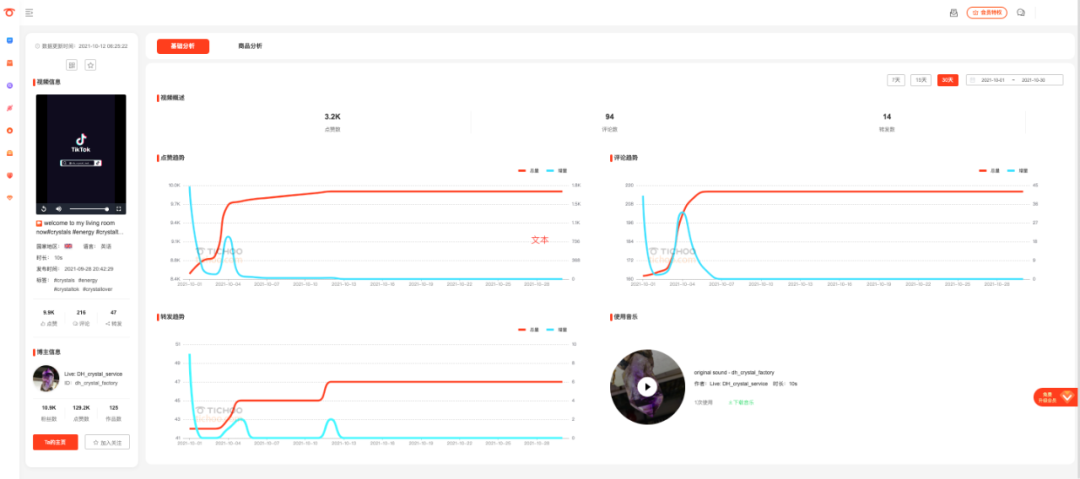The image size is (1080, 479).
Task: Click the QR code icon above the video
Action: [x=72, y=65]
